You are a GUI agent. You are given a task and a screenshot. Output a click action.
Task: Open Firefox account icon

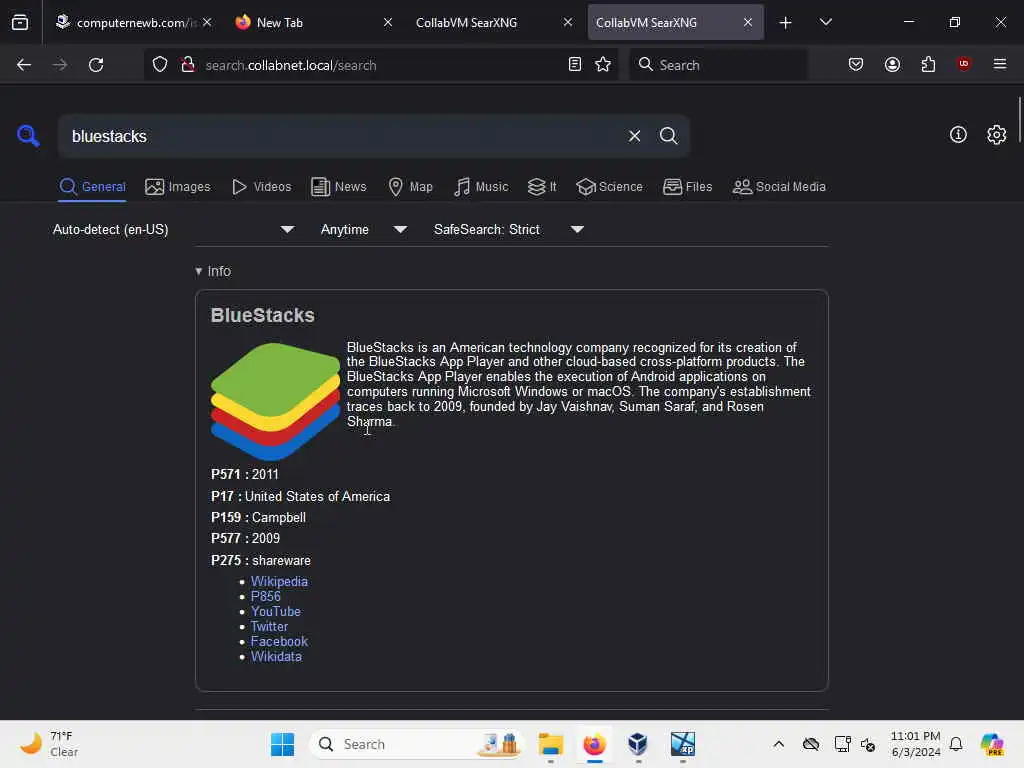(892, 64)
